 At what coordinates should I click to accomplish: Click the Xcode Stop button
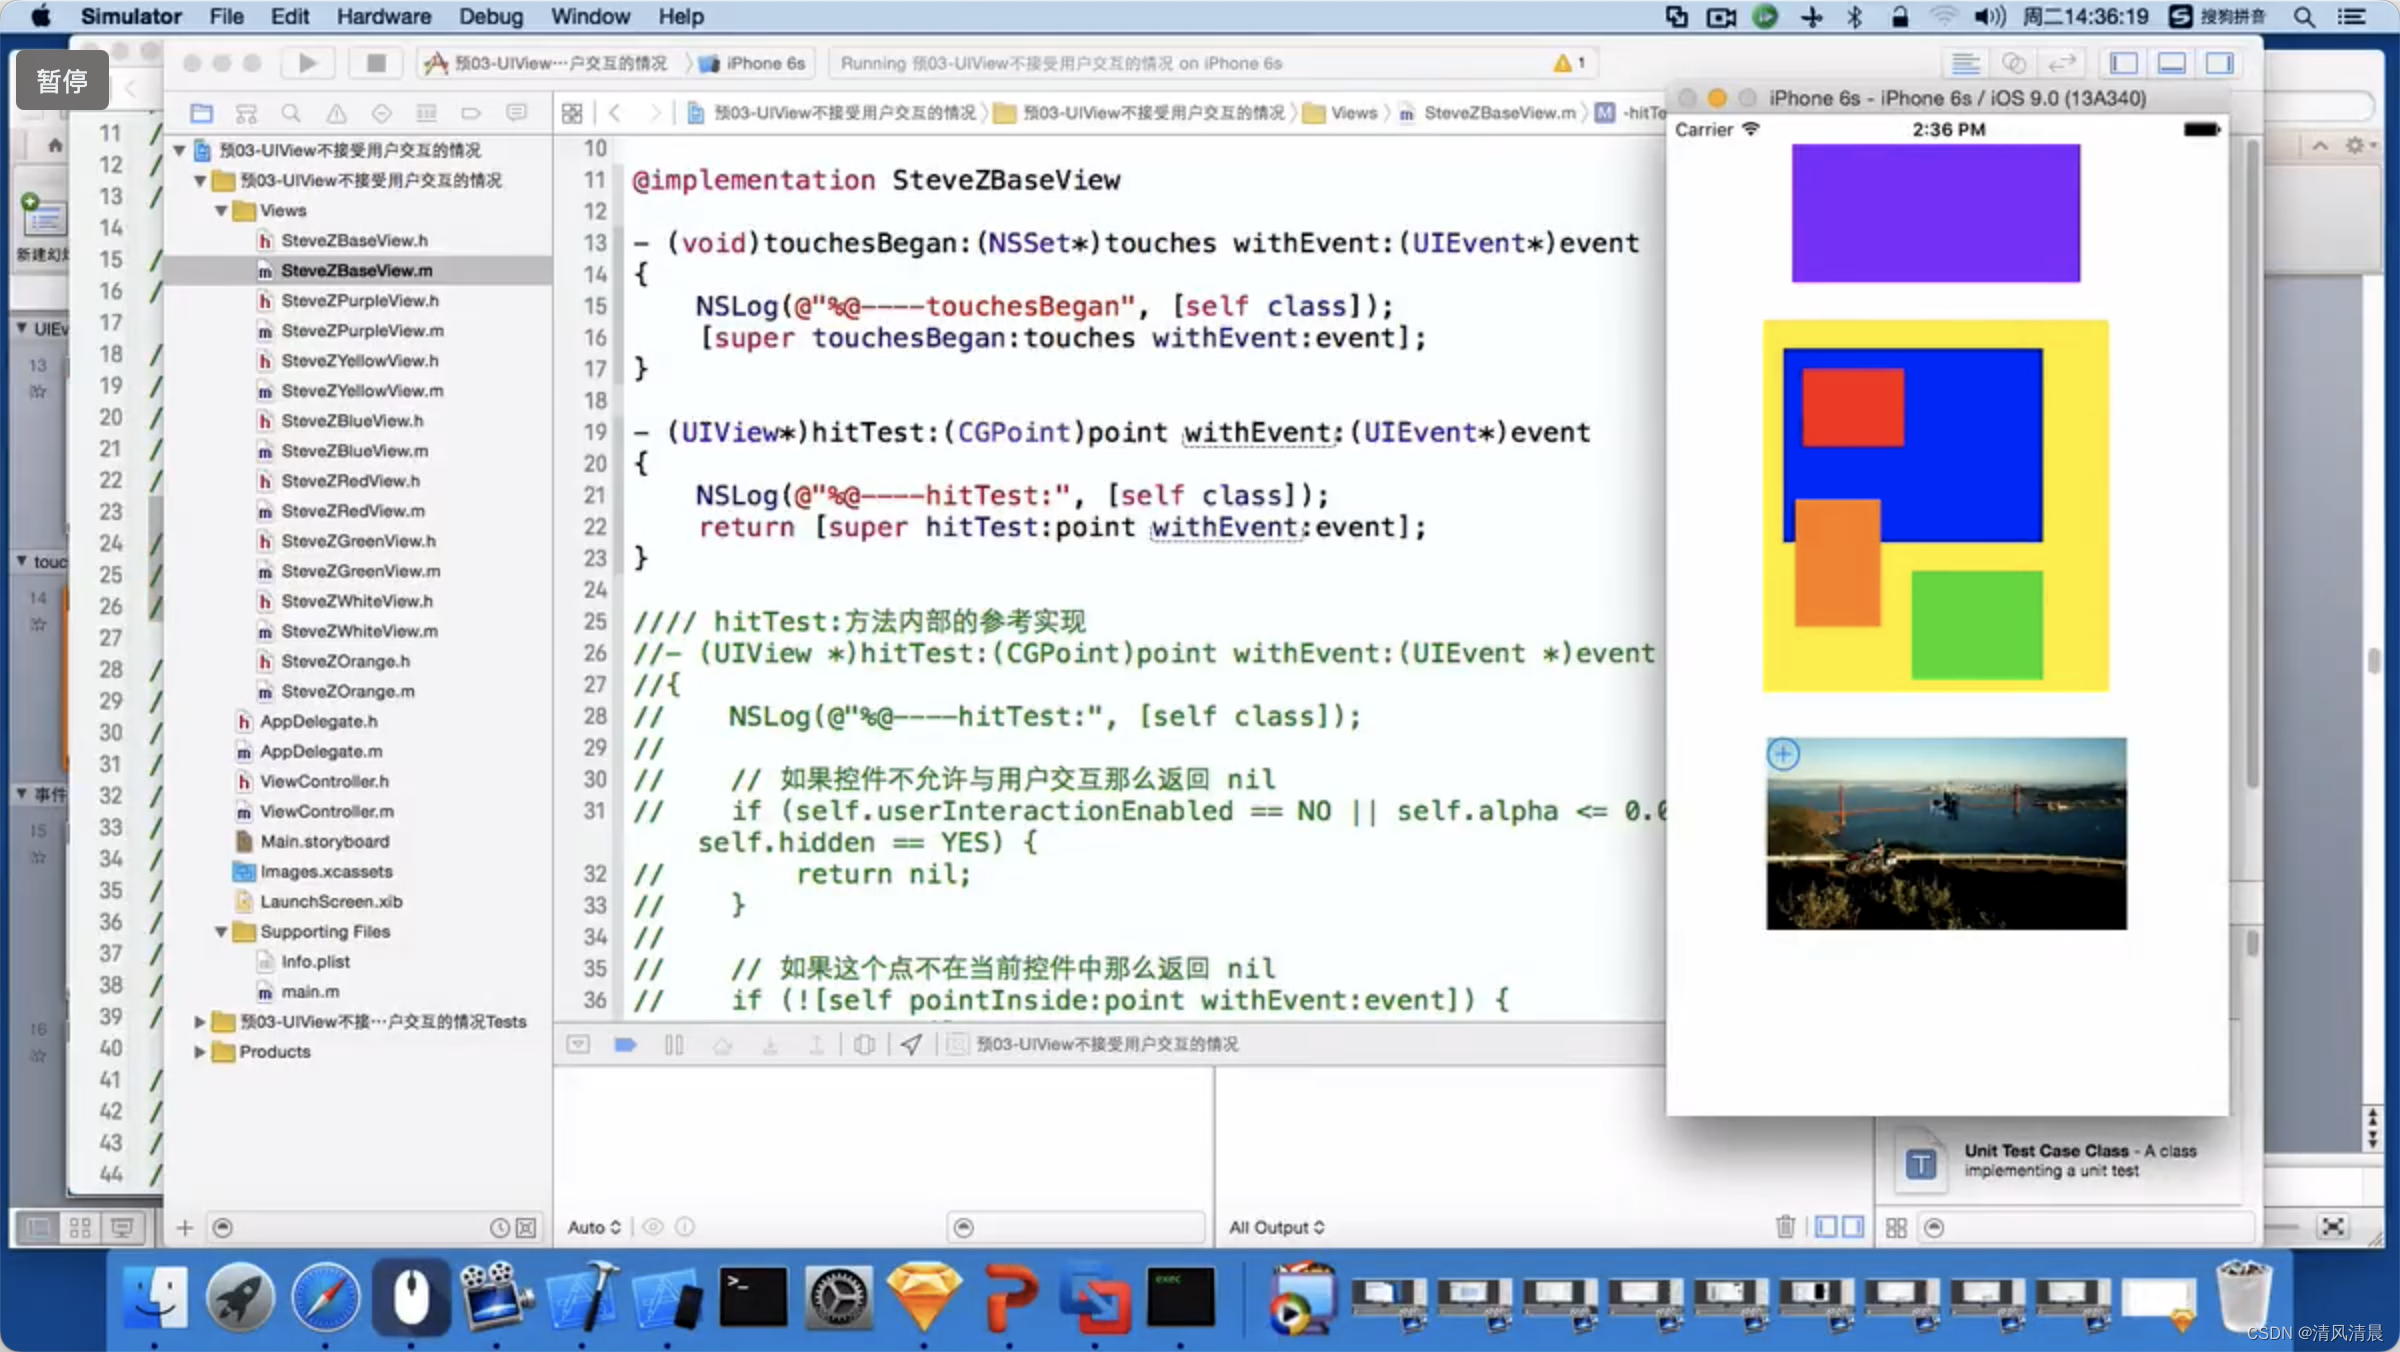376,63
